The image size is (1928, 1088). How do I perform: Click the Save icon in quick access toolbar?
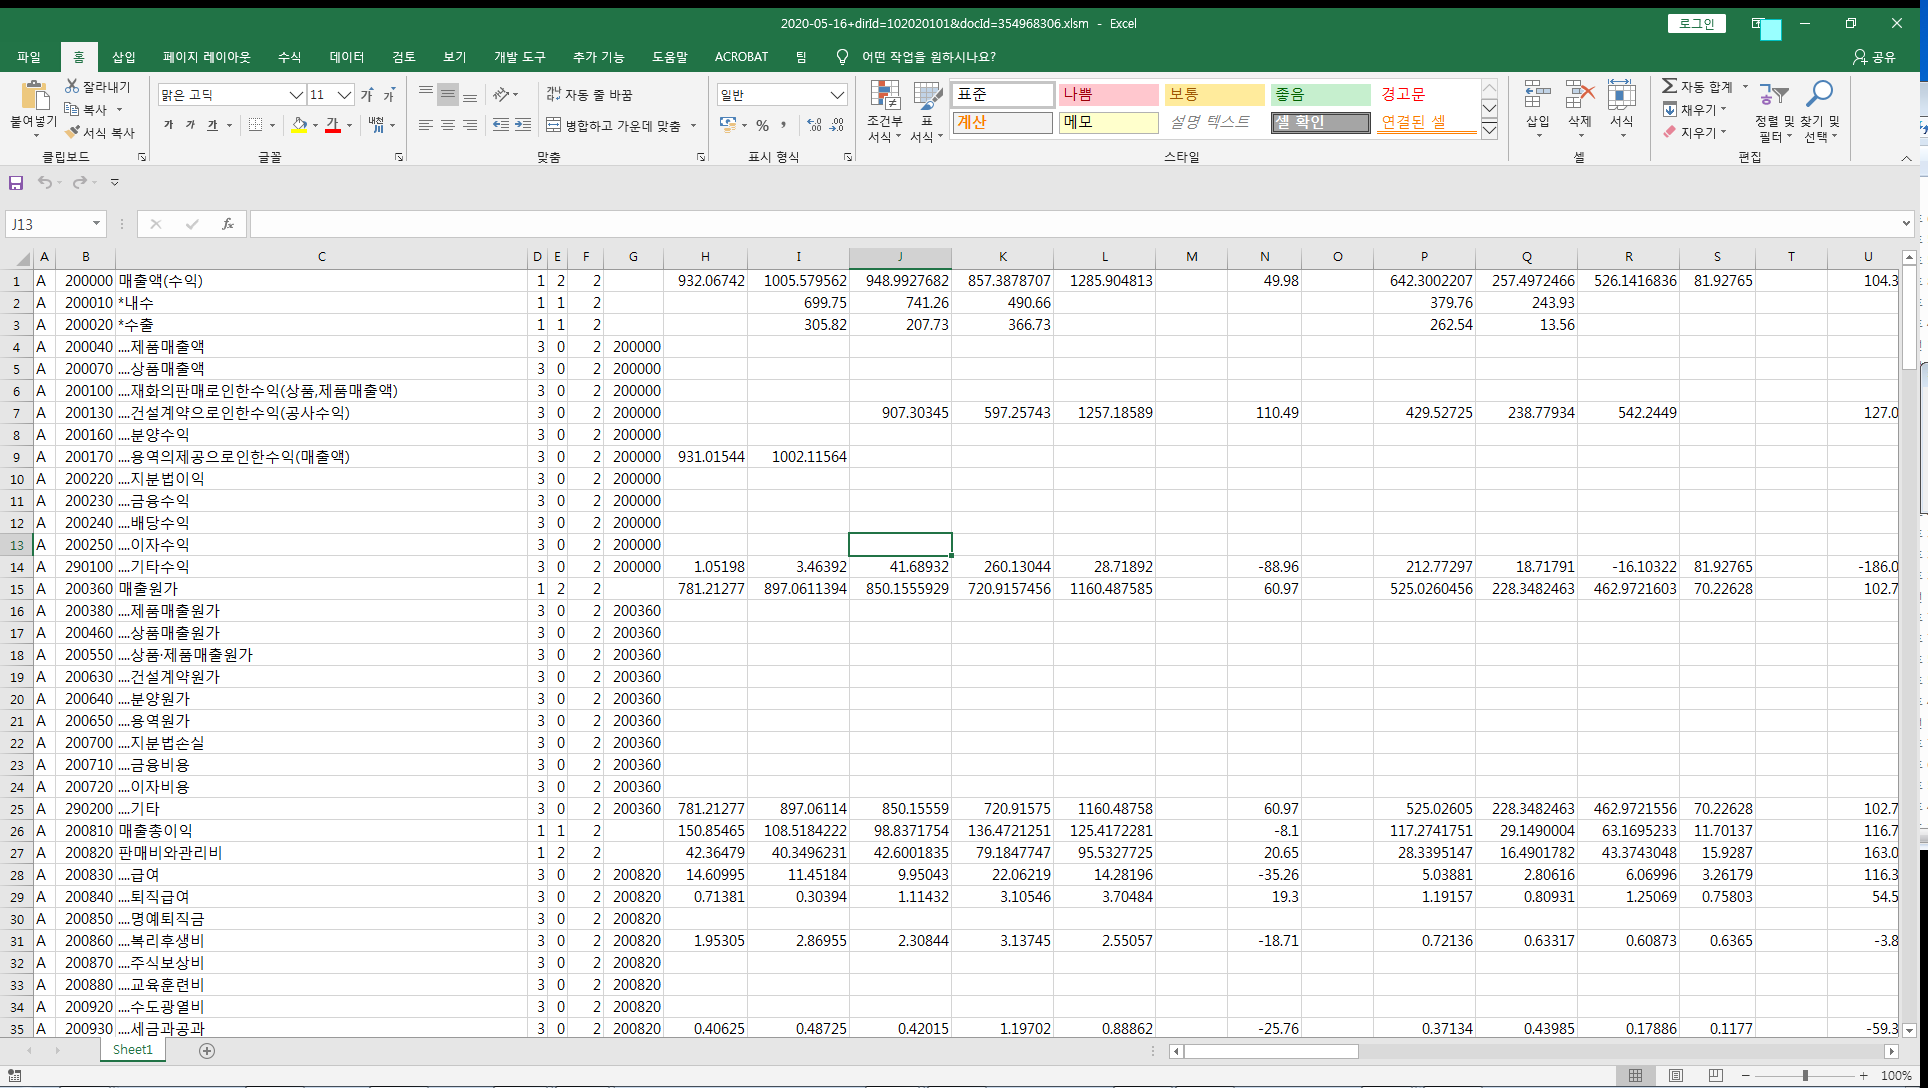(x=16, y=182)
